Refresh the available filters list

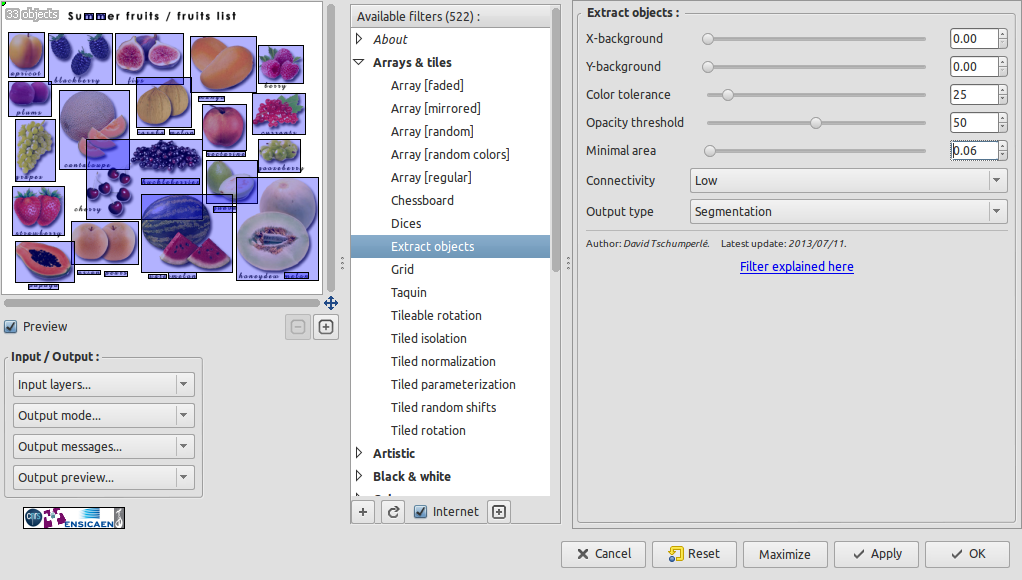[x=393, y=512]
